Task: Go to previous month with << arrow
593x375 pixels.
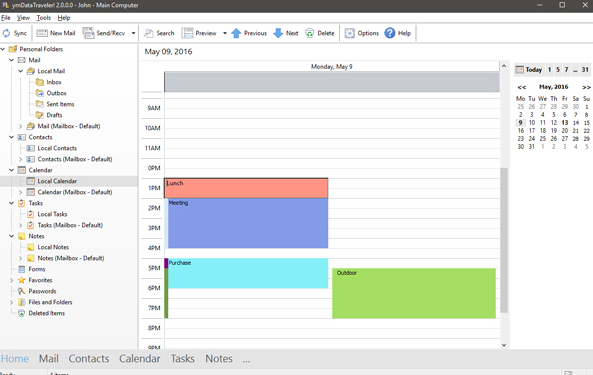Action: [x=522, y=87]
